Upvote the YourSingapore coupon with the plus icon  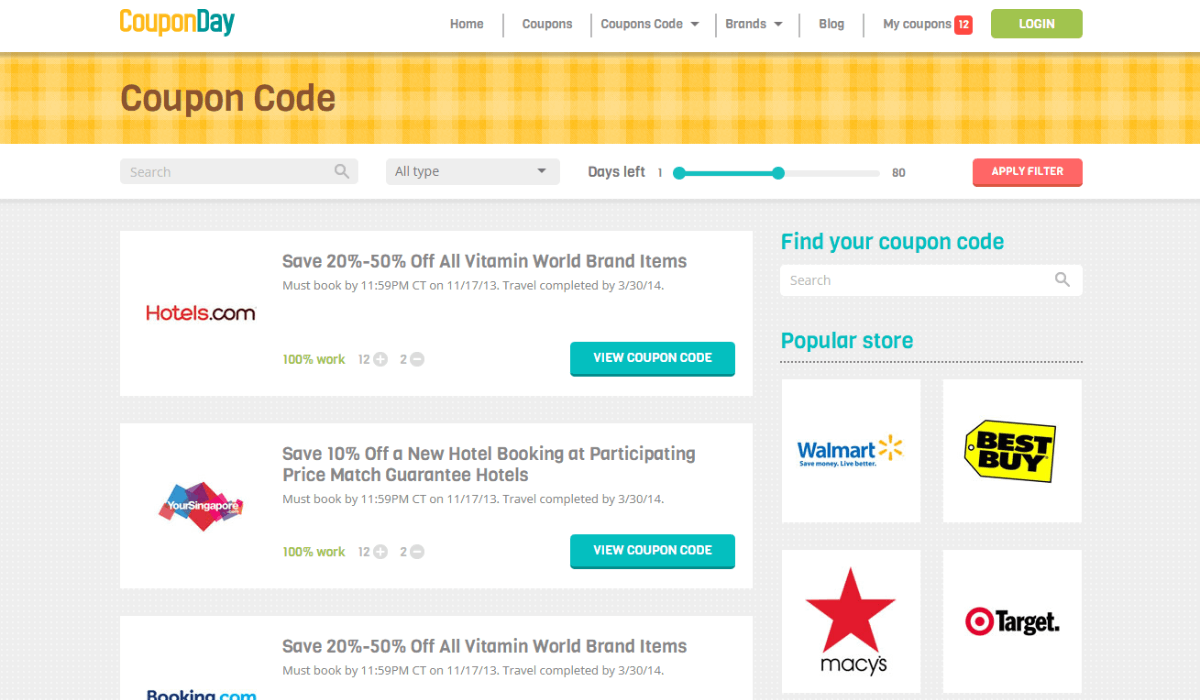click(380, 551)
